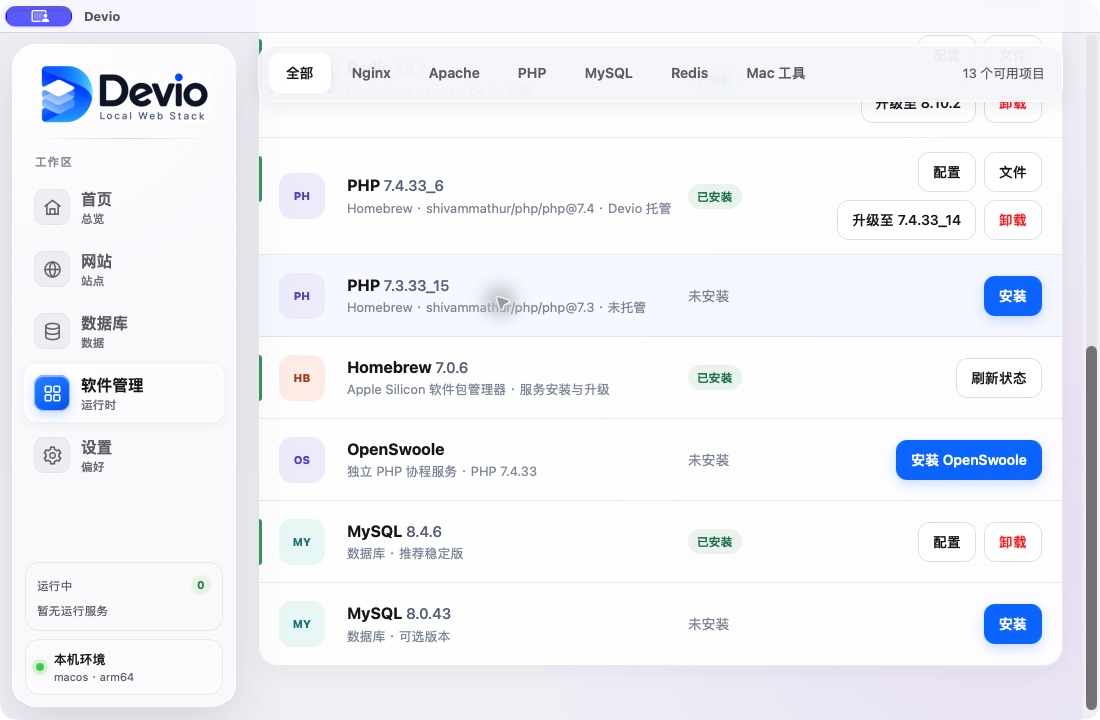Switch to the PHP filter tab

click(x=532, y=73)
